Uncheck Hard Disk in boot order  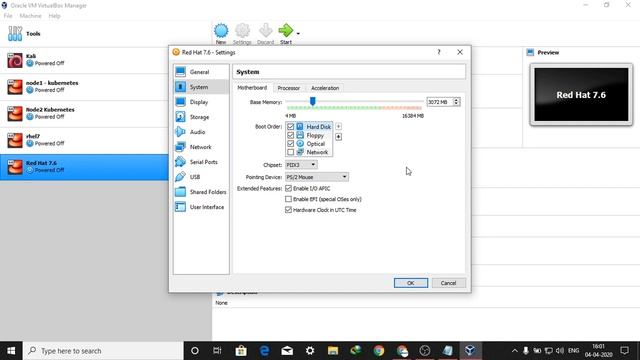(290, 127)
